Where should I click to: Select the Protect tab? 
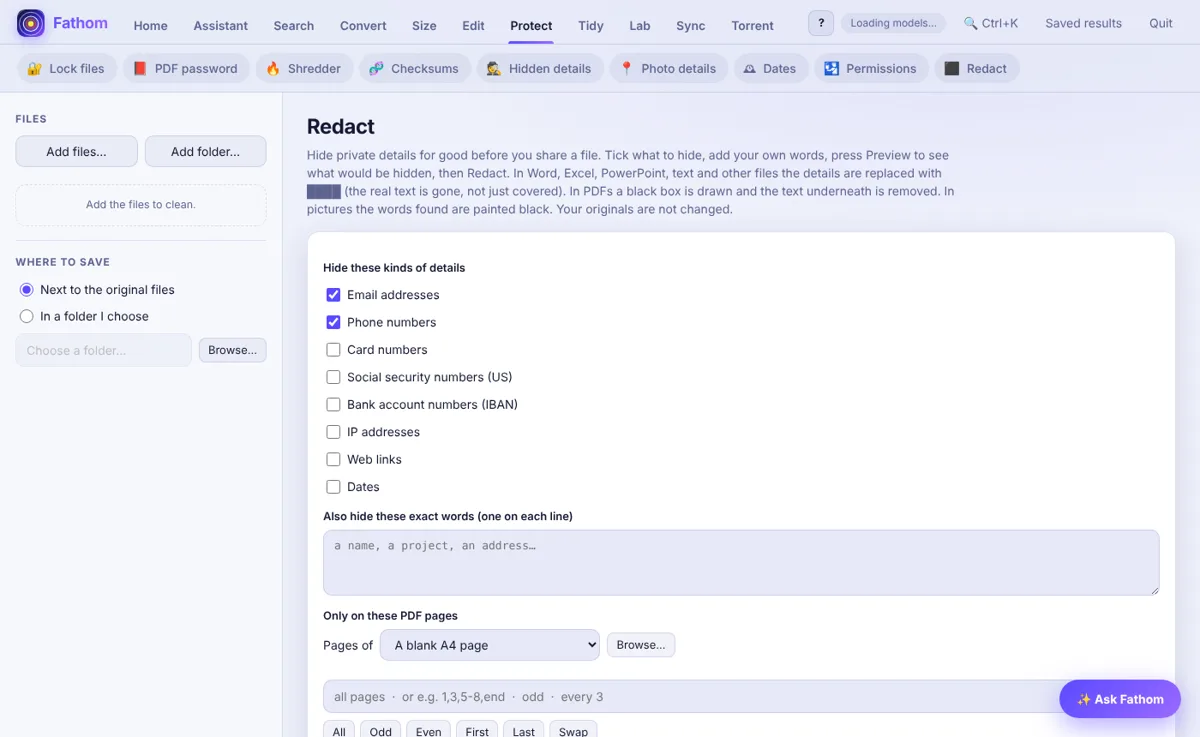531,26
